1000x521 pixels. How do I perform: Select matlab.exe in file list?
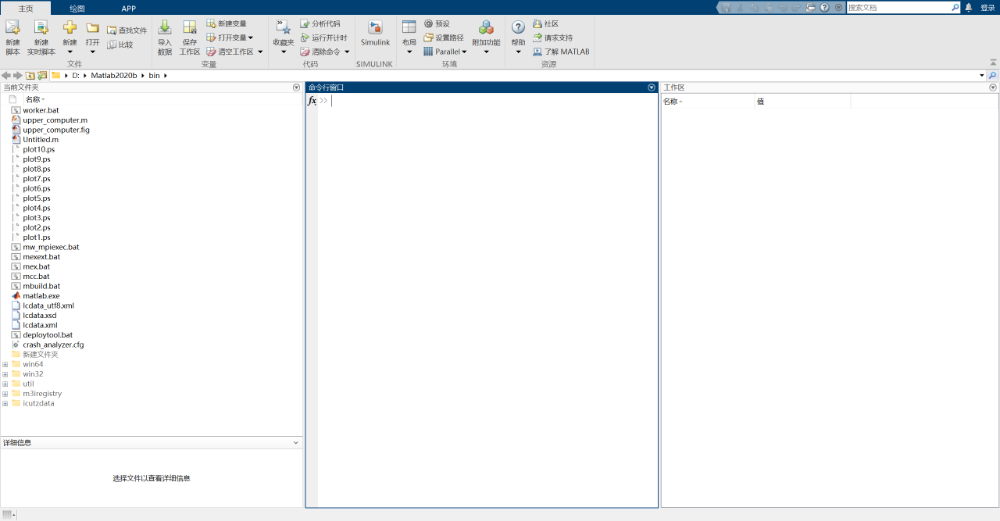[41, 296]
